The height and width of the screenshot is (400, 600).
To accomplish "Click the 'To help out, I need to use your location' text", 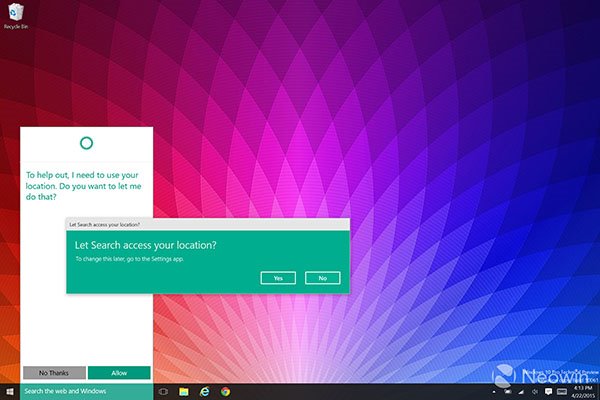I will coord(83,186).
